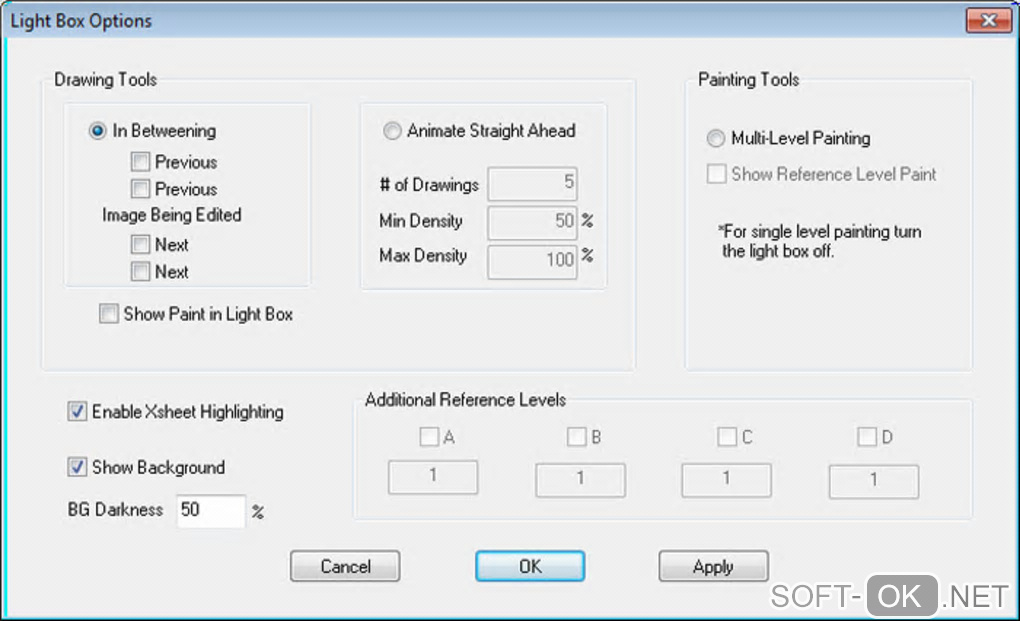Enable the second Next checkbox

(140, 272)
